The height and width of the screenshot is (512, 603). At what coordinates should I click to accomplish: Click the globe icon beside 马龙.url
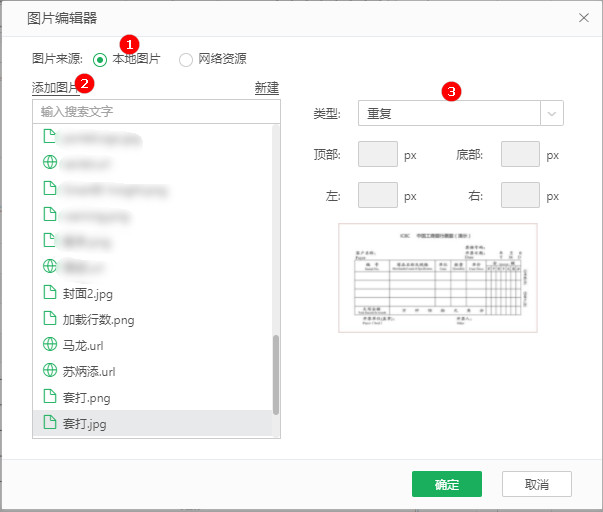click(x=50, y=344)
